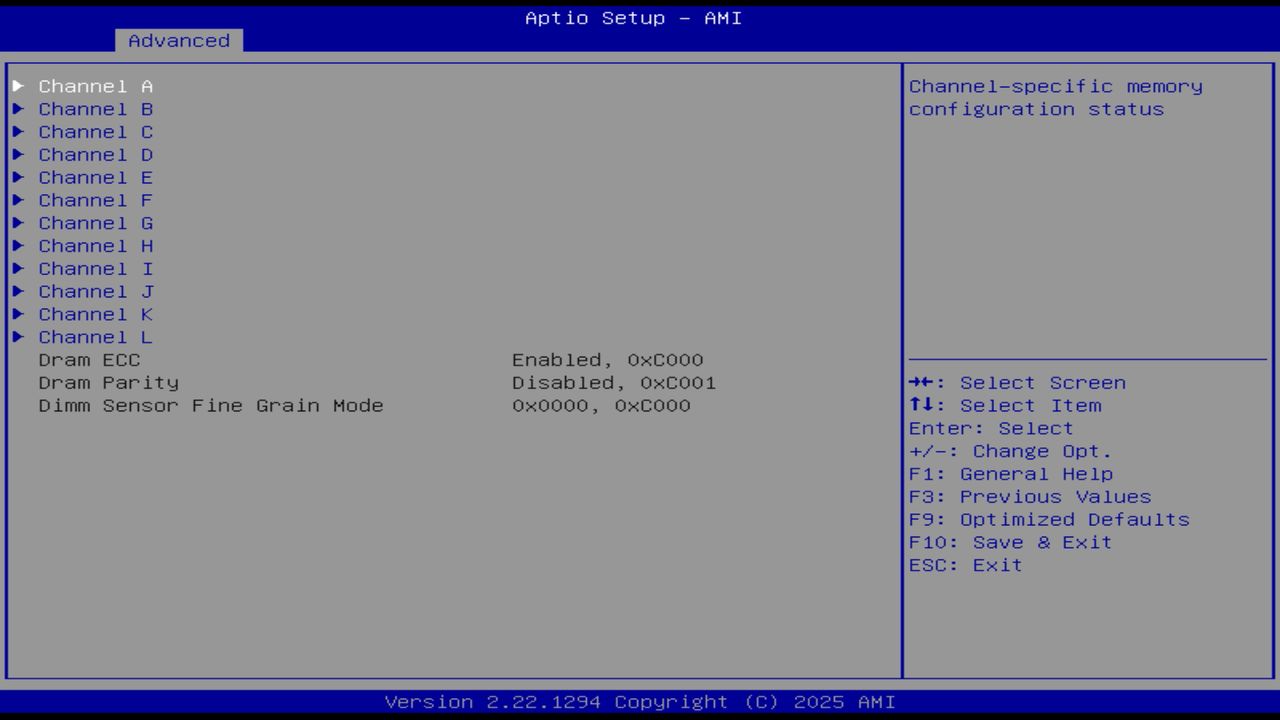Click the Aptio Setup title bar

[632, 17]
